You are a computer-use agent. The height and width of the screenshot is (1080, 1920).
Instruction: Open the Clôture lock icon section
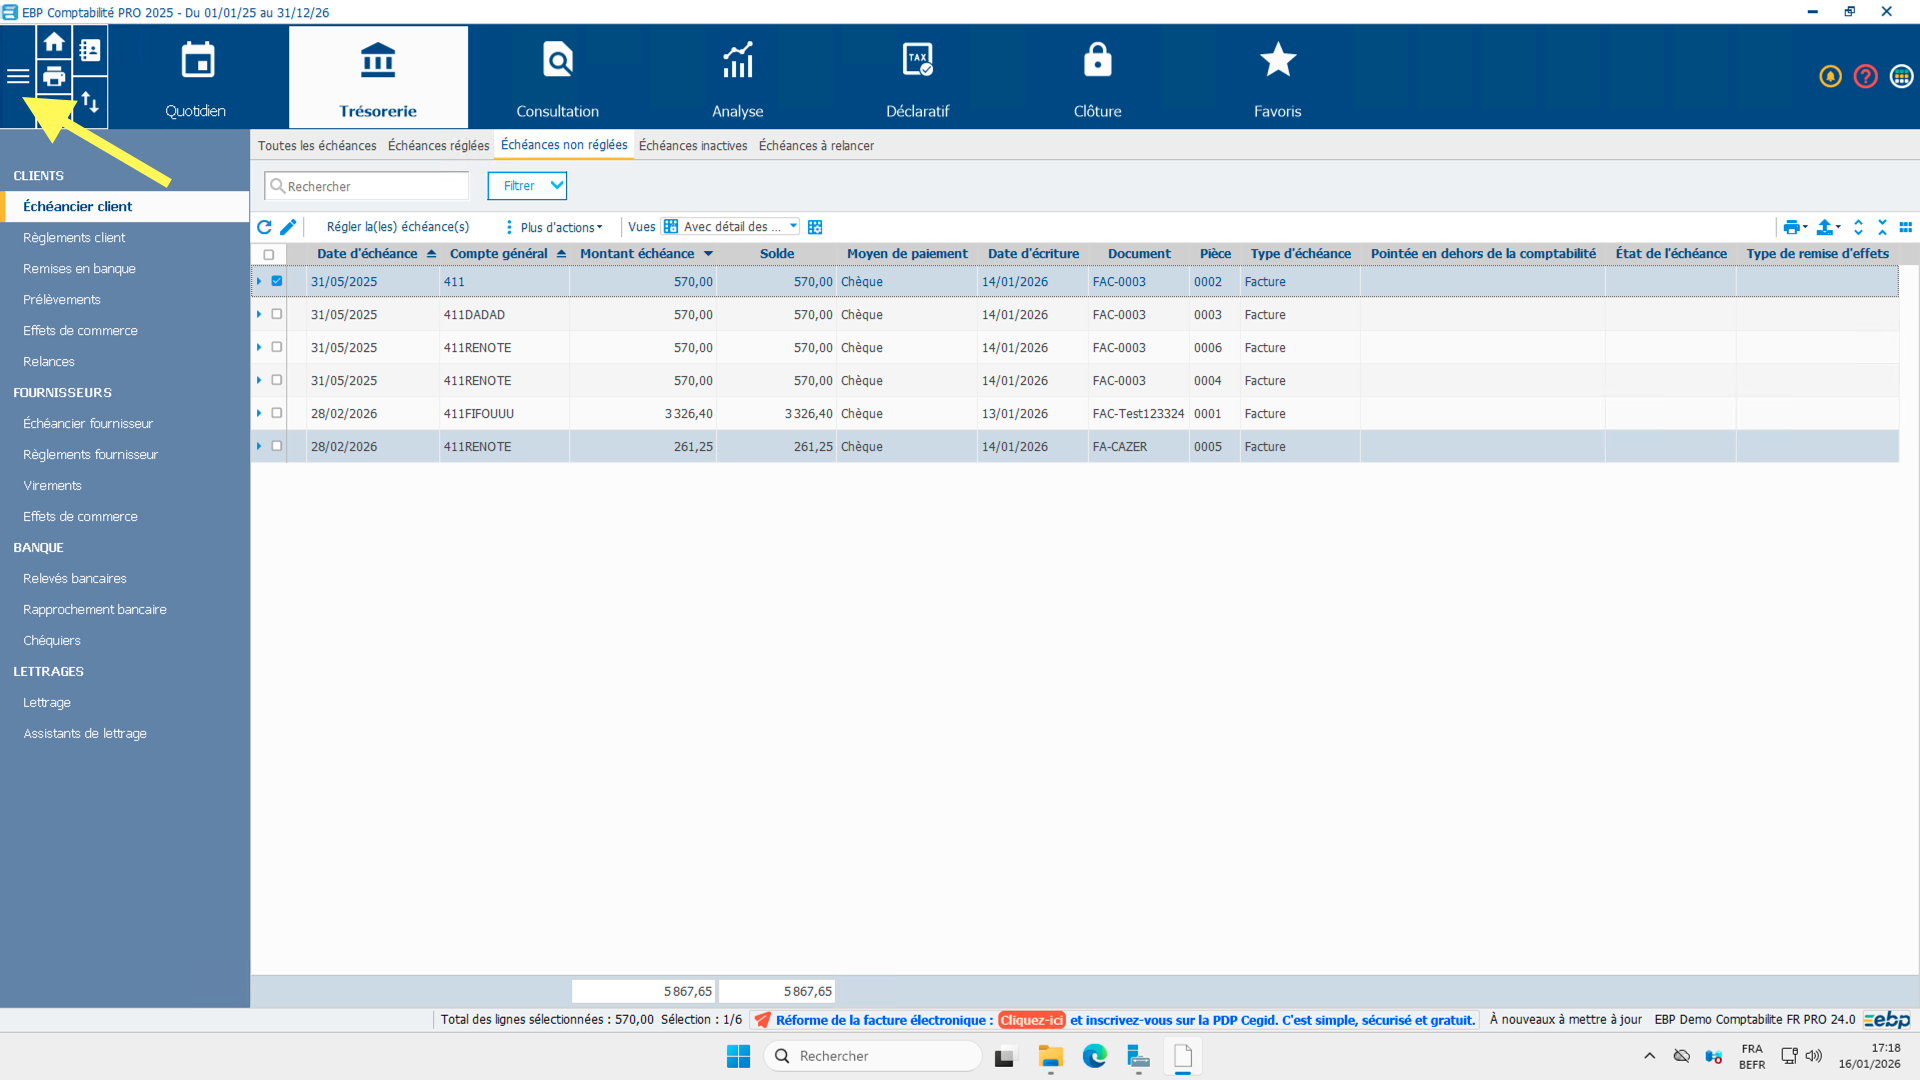[x=1097, y=78]
